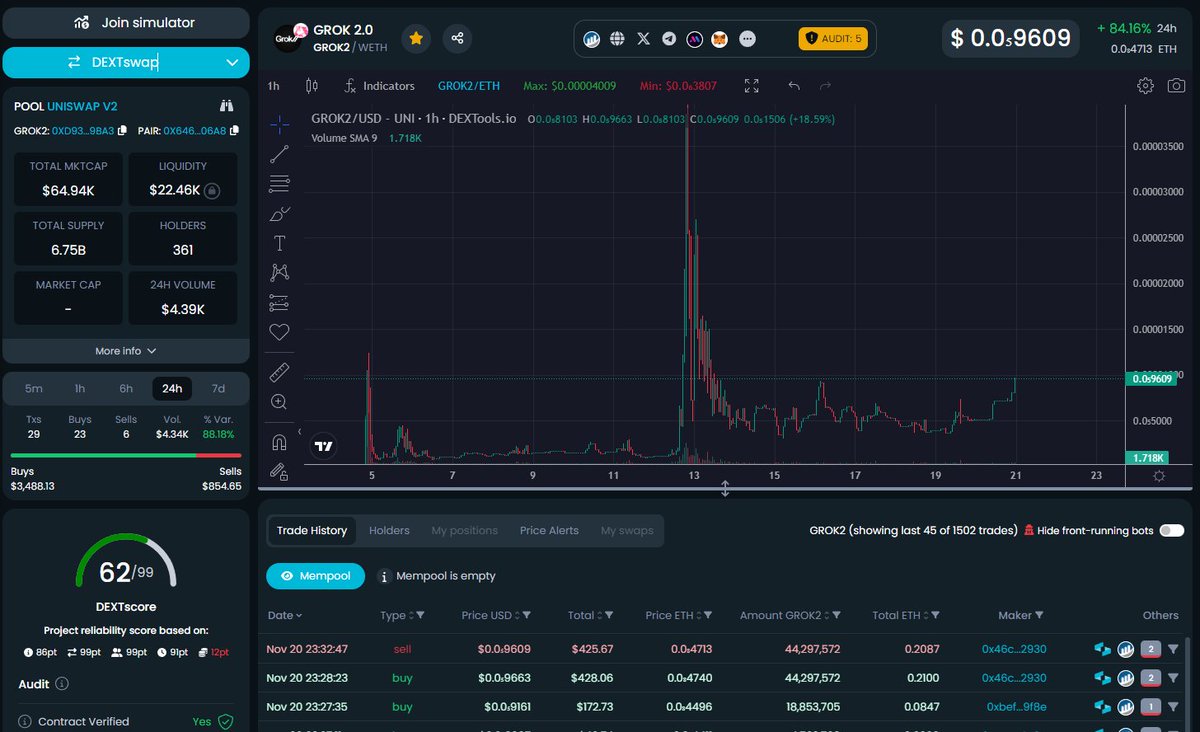Toggle lock all drawing tools
The image size is (1200, 732).
point(279,470)
